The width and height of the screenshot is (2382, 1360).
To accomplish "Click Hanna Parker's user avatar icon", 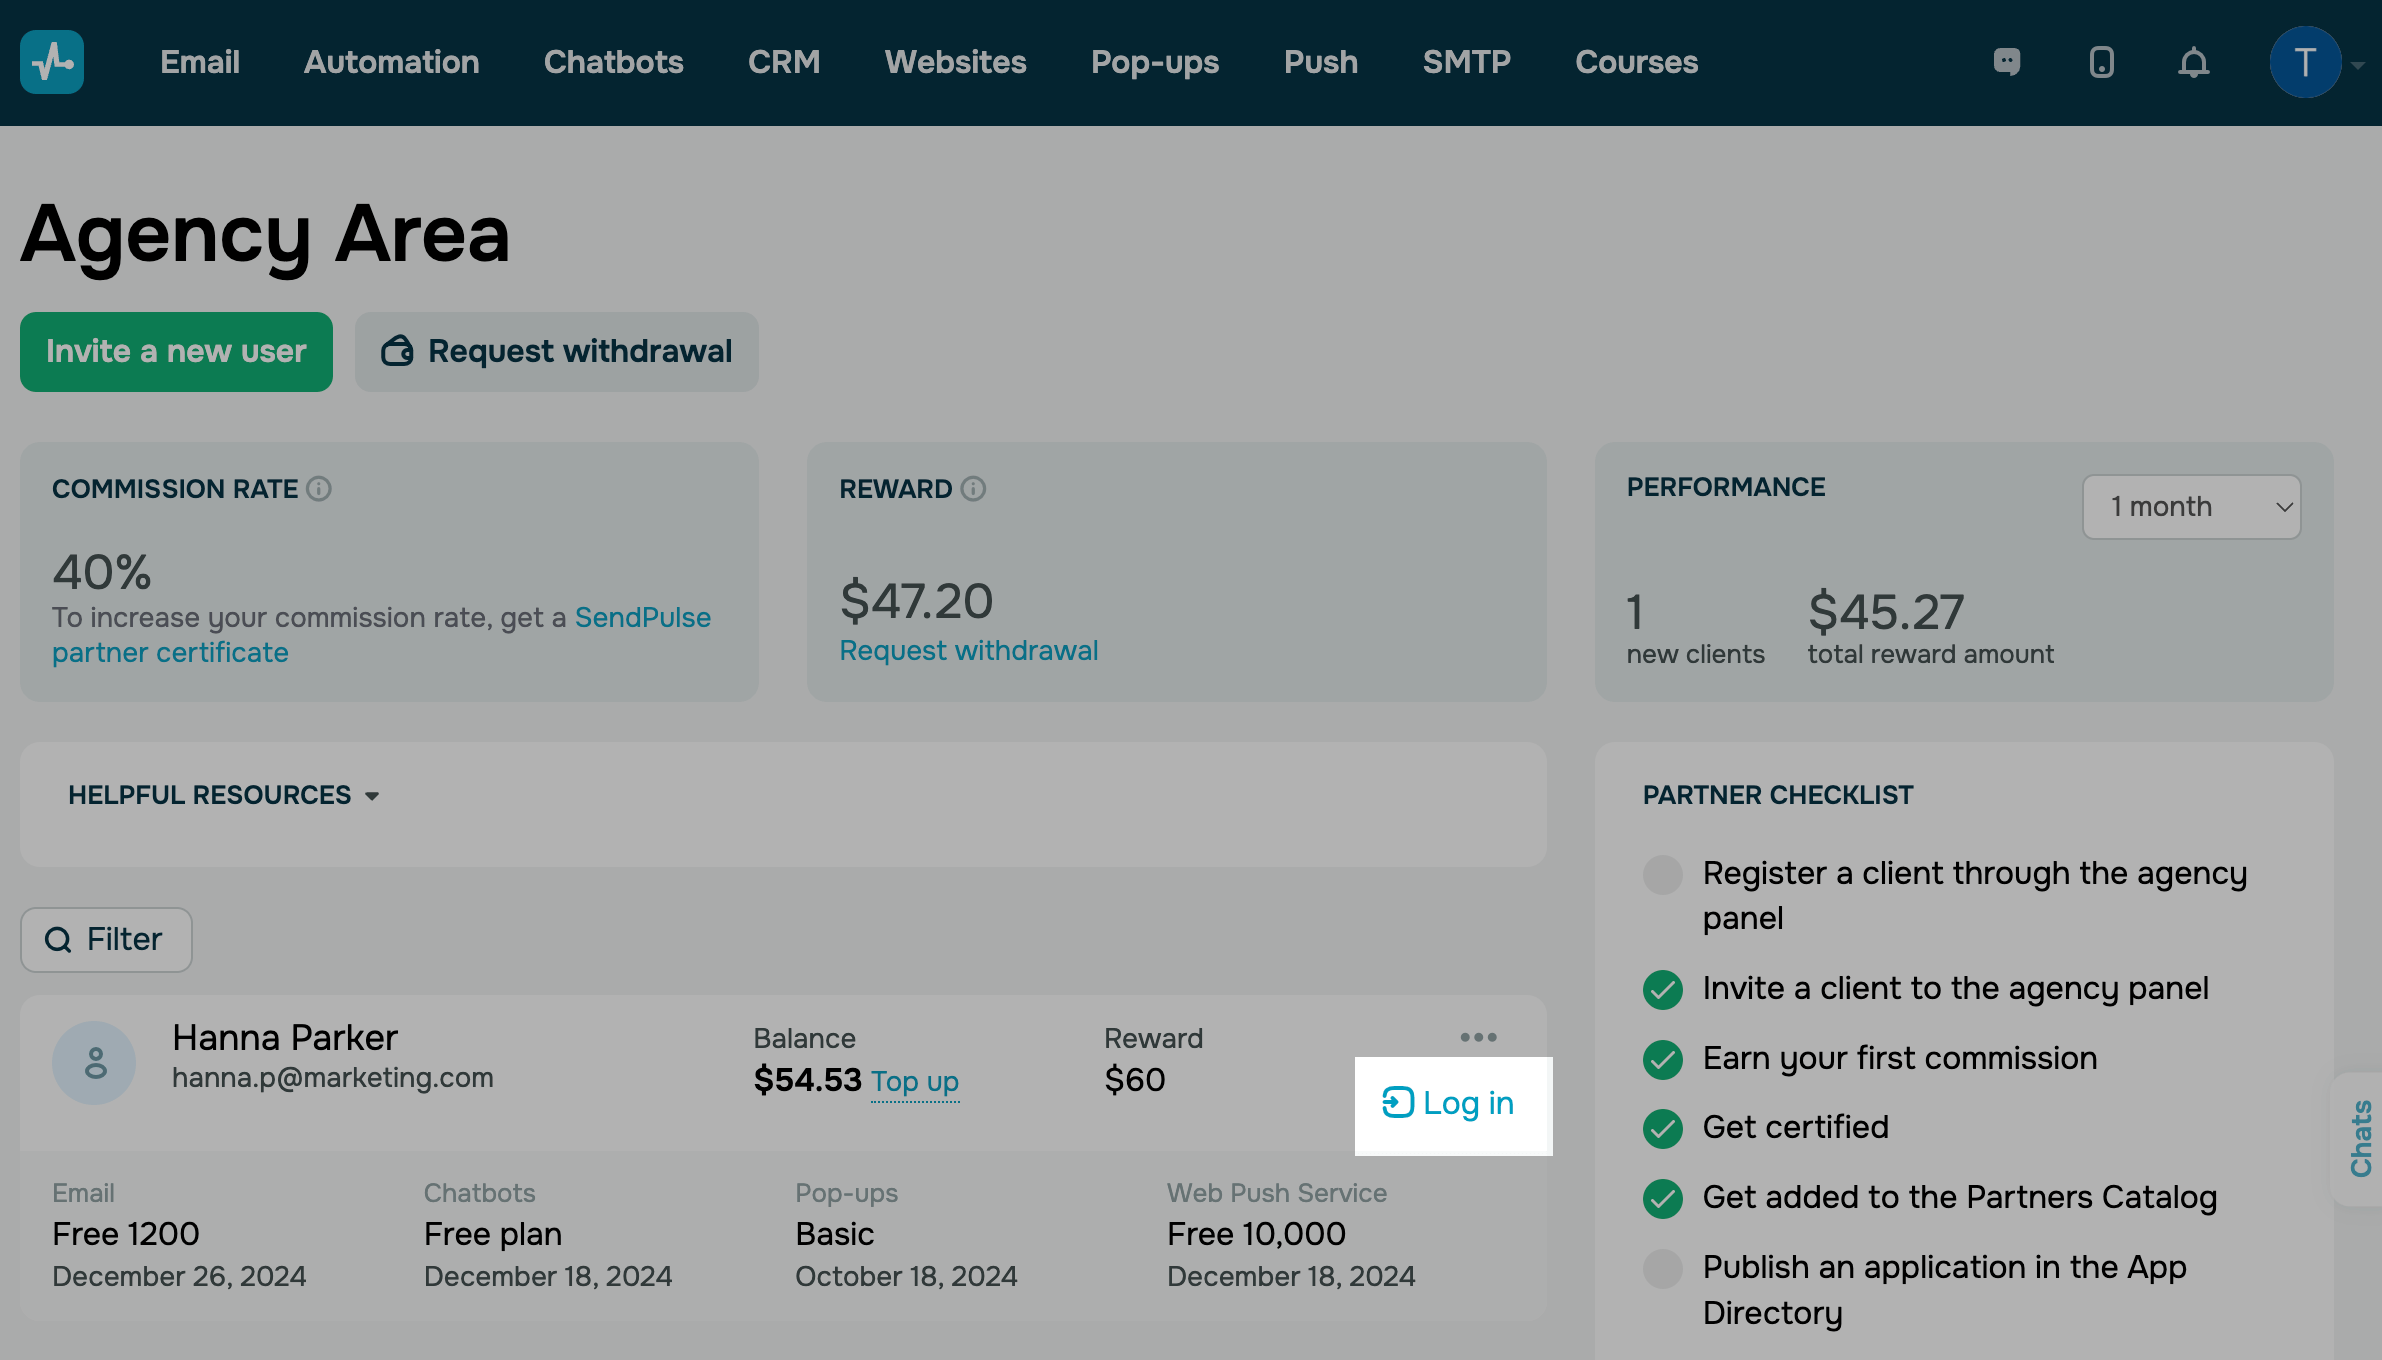I will click(94, 1062).
